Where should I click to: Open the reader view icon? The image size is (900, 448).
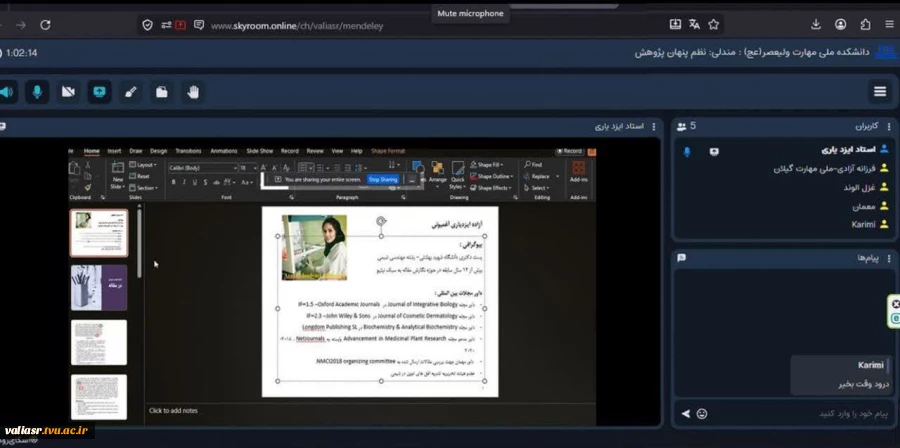(199, 25)
